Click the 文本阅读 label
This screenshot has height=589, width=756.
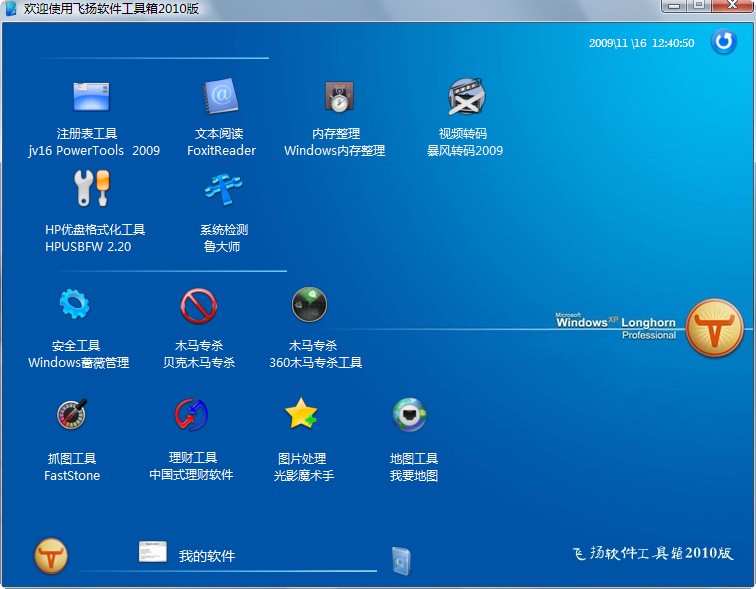click(x=219, y=134)
